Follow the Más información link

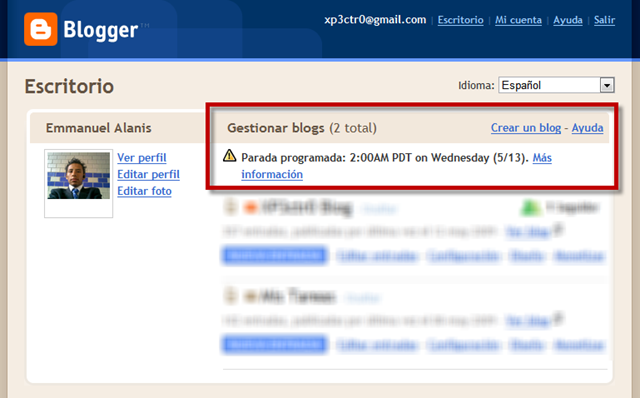[x=396, y=166]
